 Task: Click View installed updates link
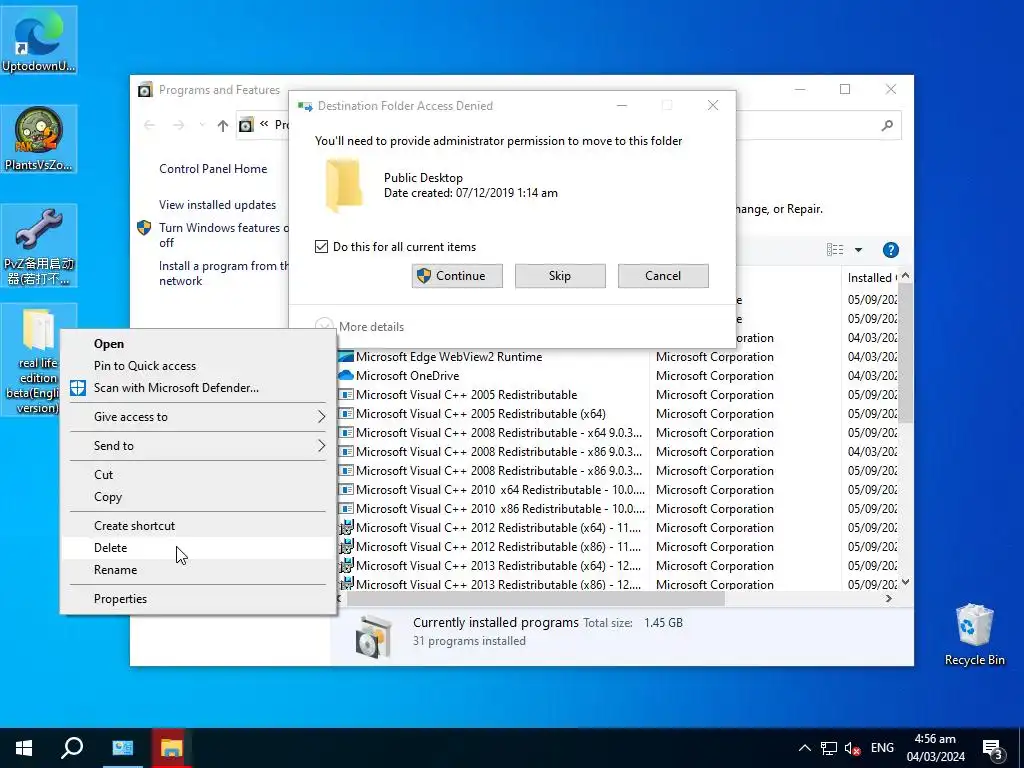click(x=217, y=204)
